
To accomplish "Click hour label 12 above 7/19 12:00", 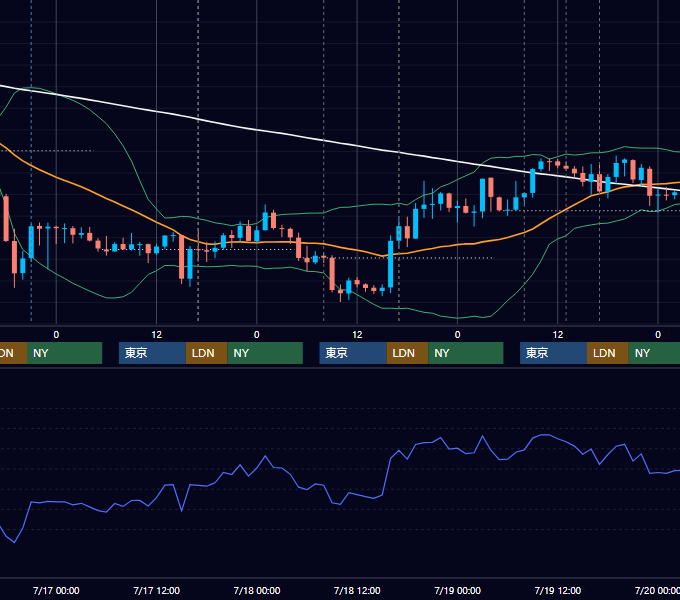I will point(558,335).
